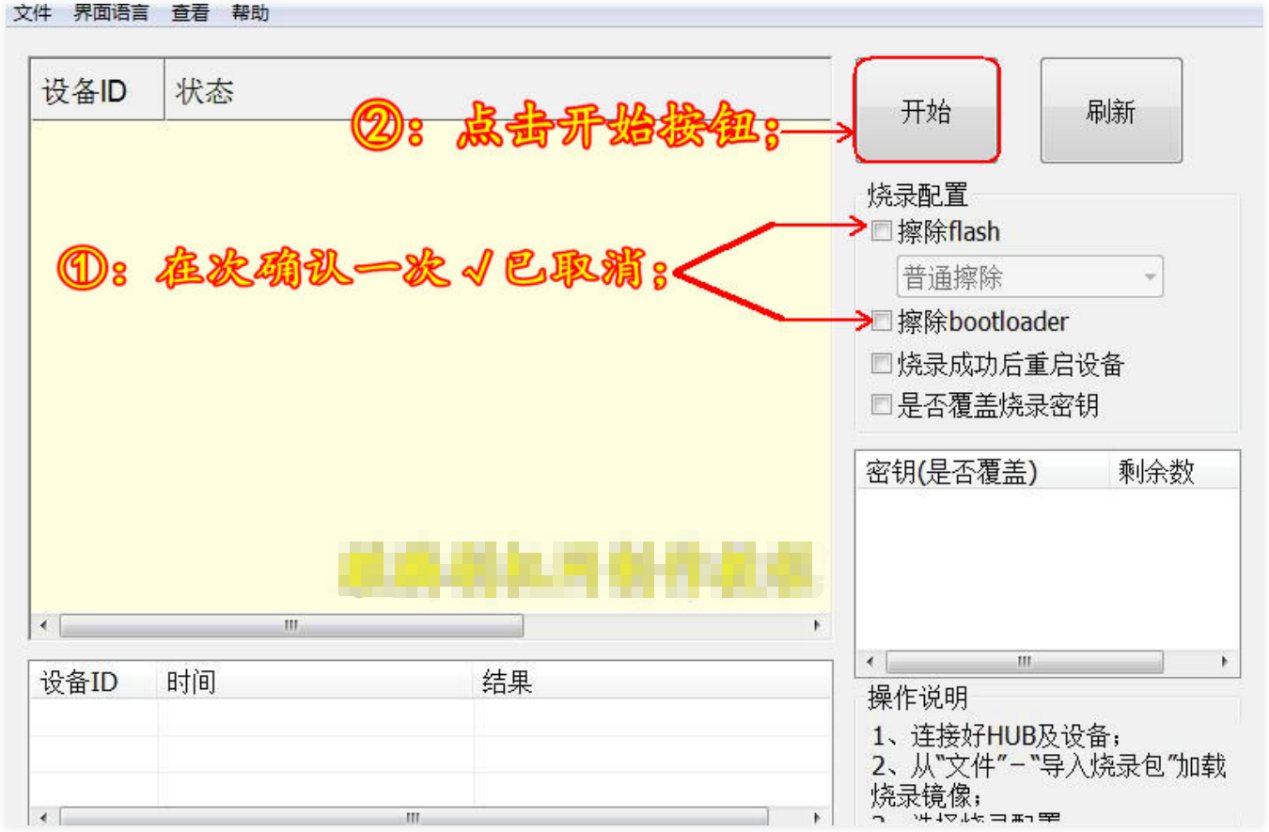
Task: Click the 时间 column header
Action: pos(315,682)
